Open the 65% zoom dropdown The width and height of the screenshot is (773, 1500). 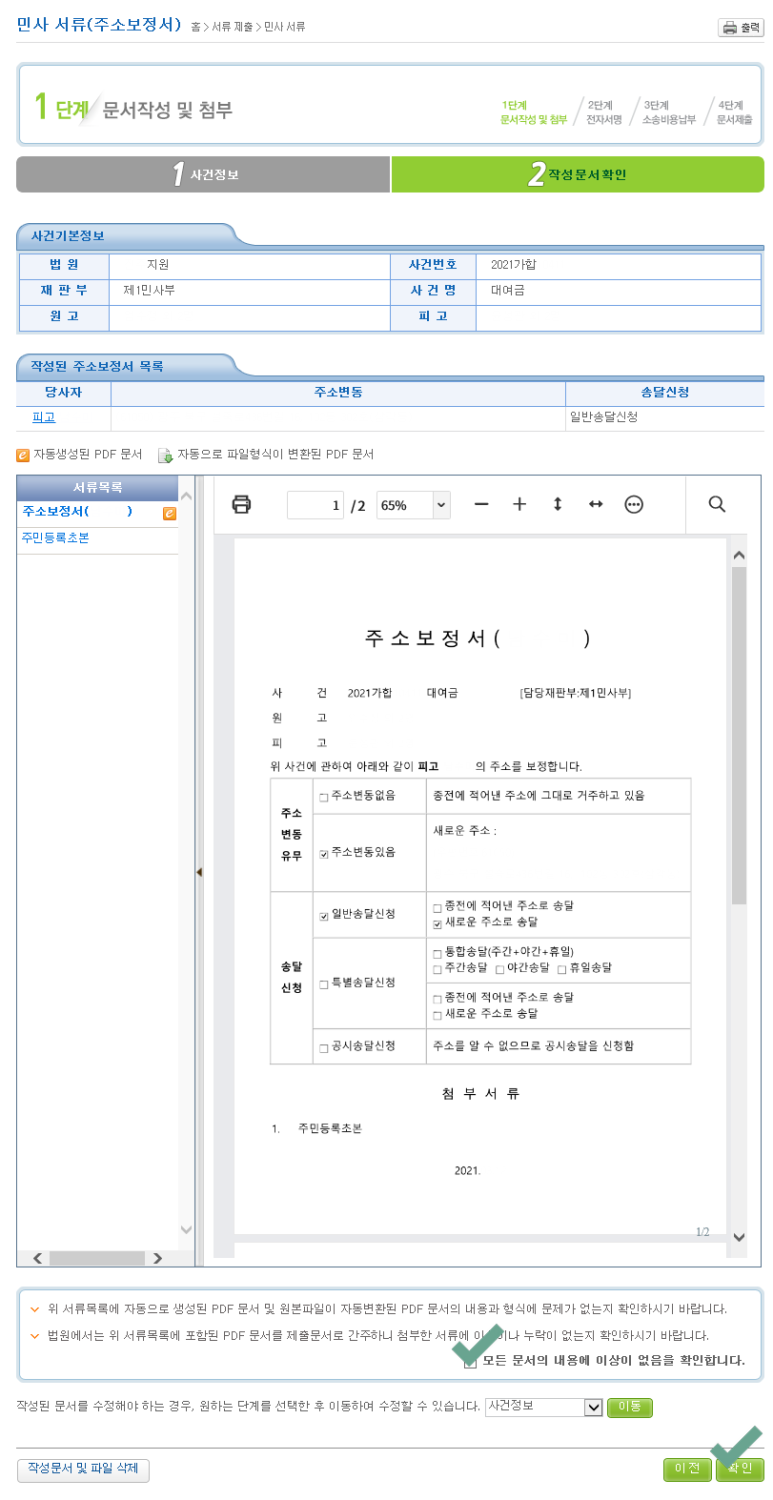pyautogui.click(x=413, y=505)
